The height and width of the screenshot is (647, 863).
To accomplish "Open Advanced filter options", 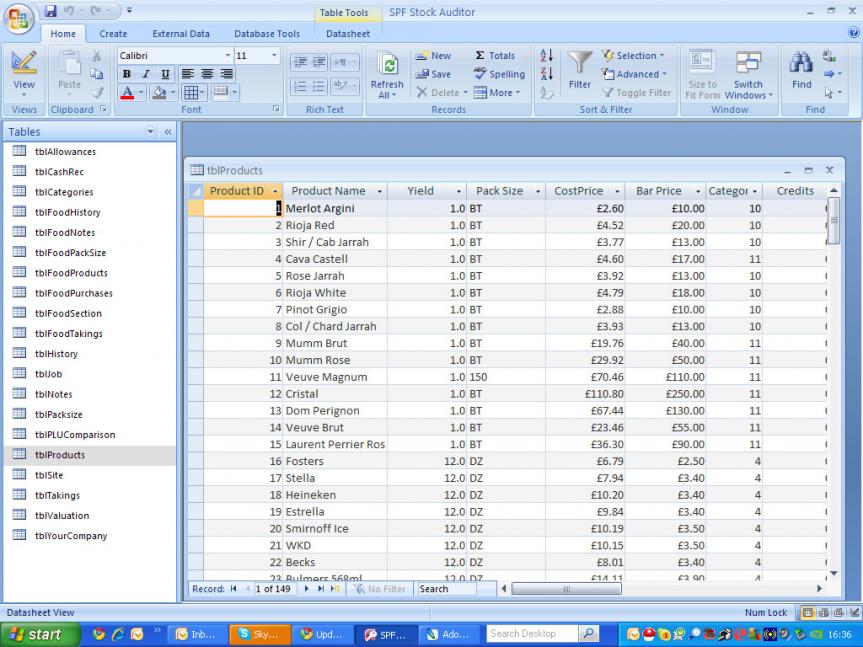I will click(x=634, y=74).
